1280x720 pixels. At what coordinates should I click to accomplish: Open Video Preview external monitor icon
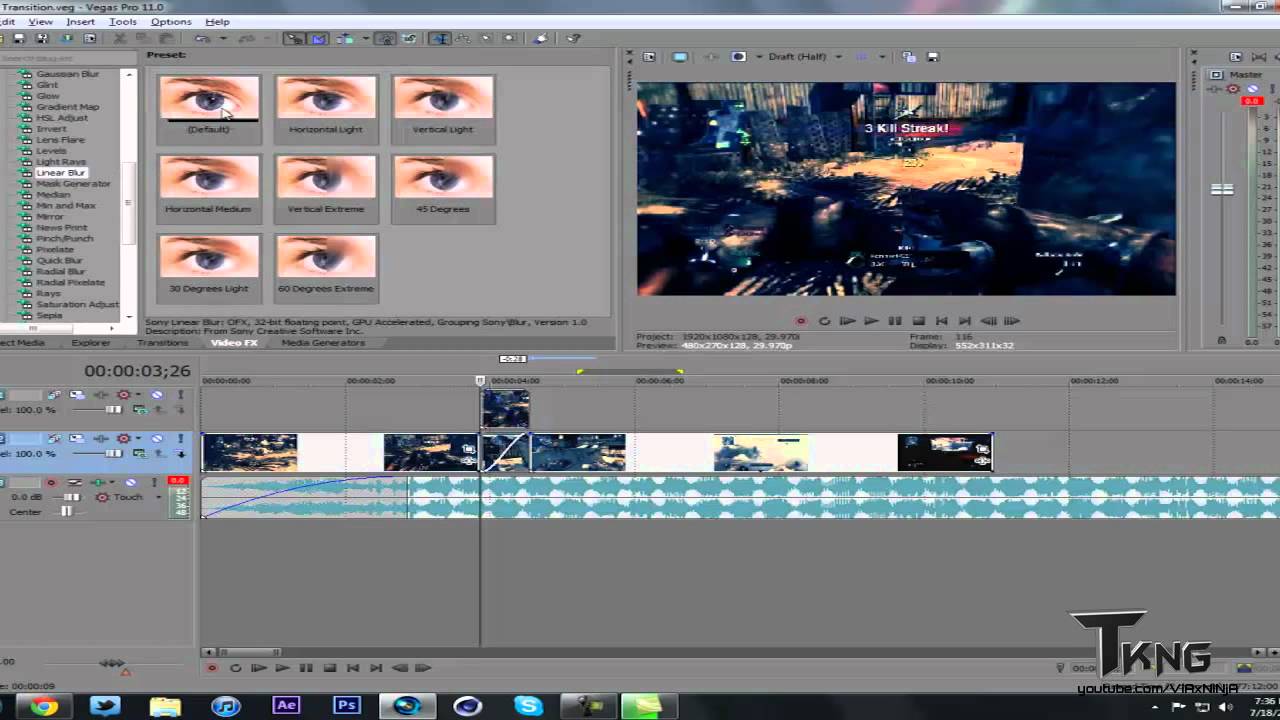680,57
